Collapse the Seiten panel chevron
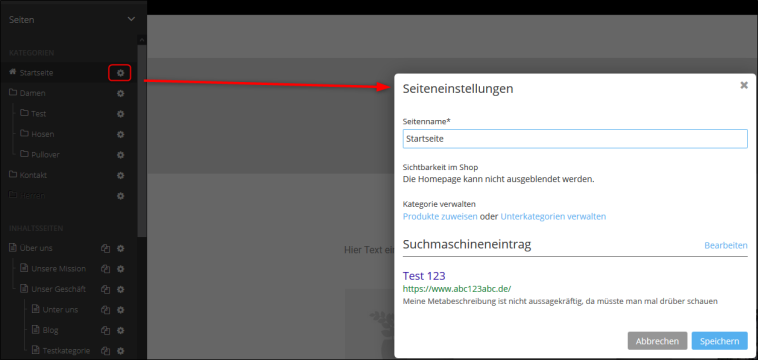The height and width of the screenshot is (360, 758). tap(131, 19)
